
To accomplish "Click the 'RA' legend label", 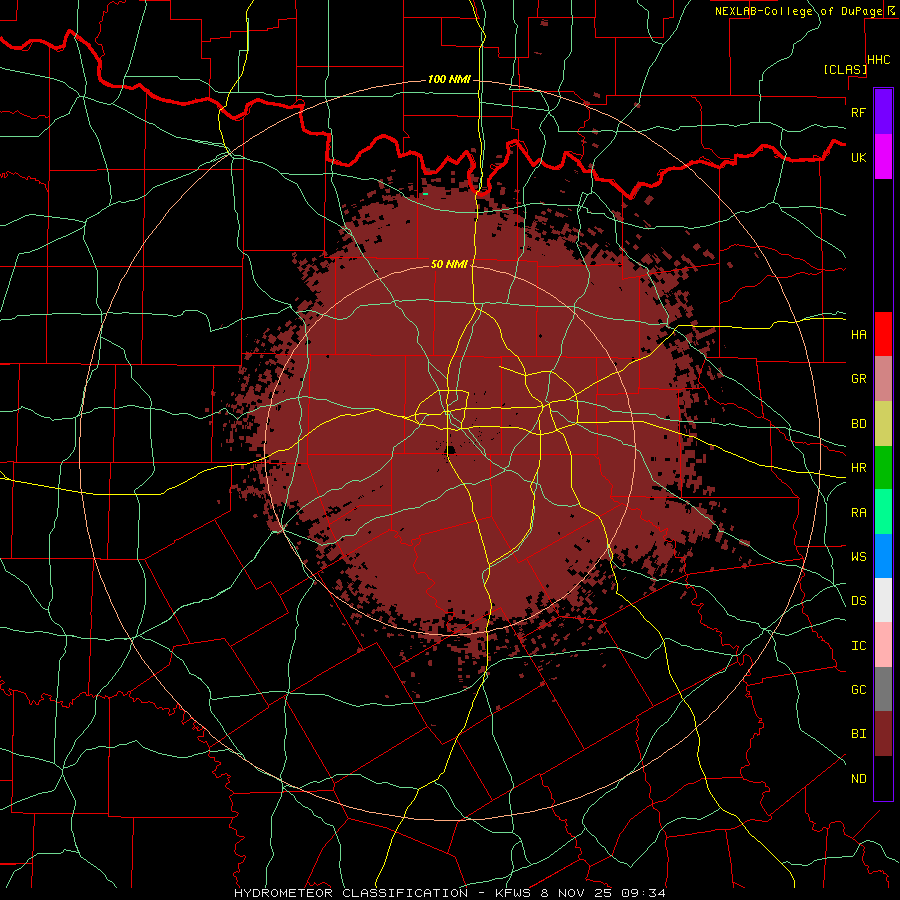I will click(x=858, y=513).
